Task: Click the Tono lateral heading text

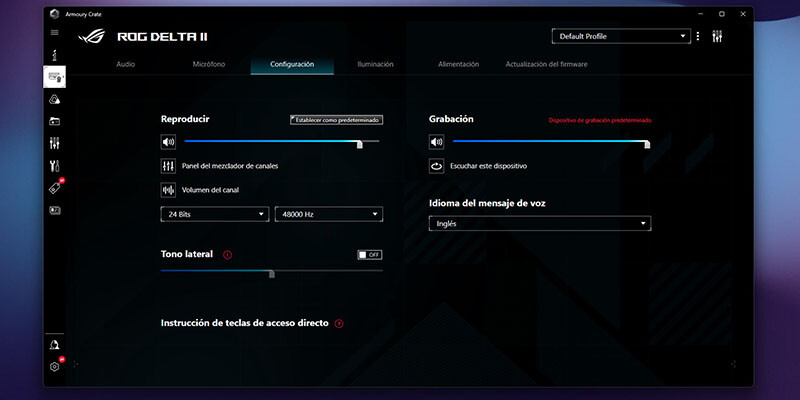Action: (187, 254)
